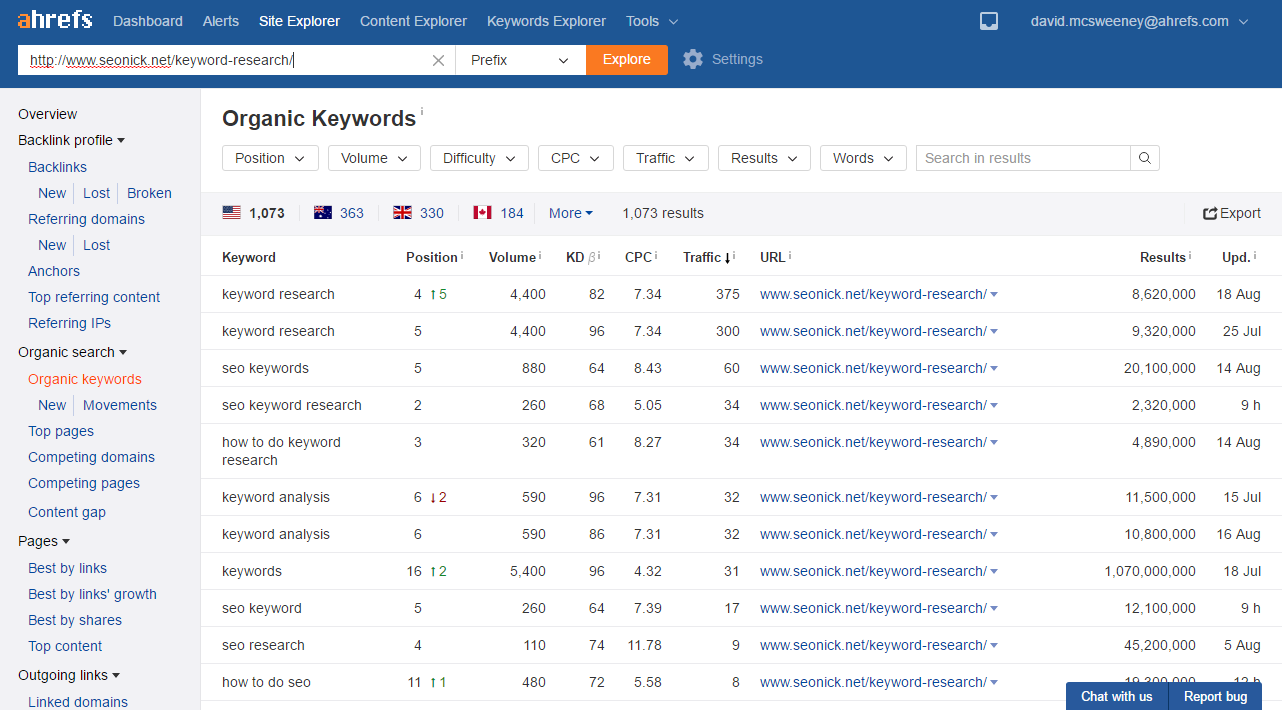The width and height of the screenshot is (1282, 710).
Task: Show the Volume column info tooltip
Action: 540,256
